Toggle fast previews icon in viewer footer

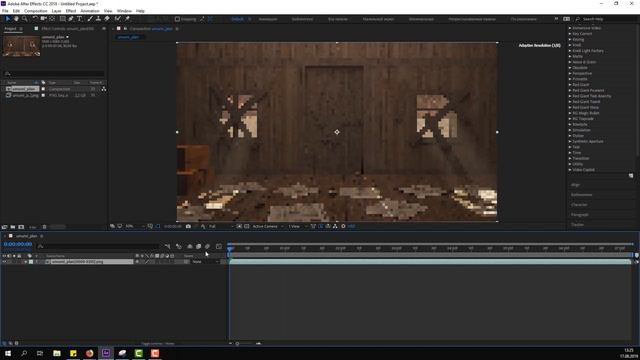(320, 226)
